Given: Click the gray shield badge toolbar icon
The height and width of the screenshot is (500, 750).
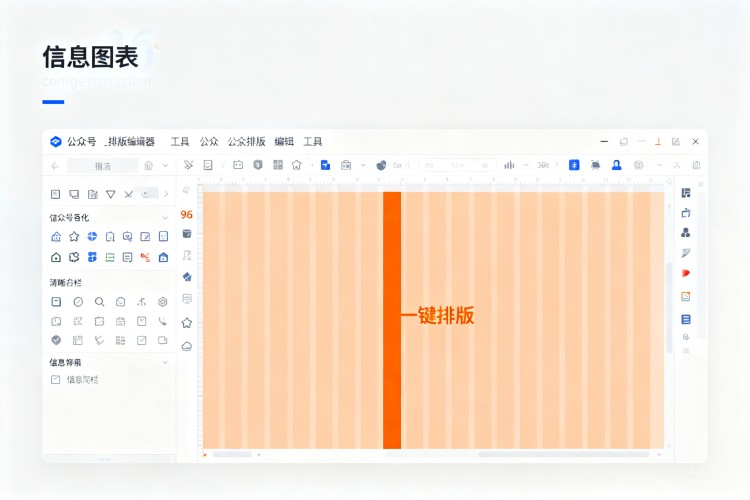Looking at the screenshot, I should pos(258,165).
